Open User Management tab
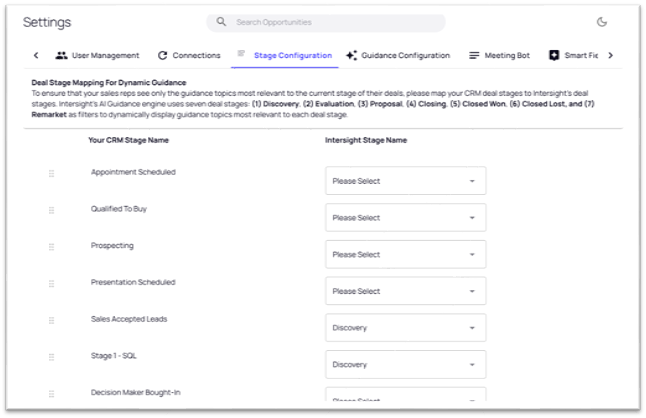 tap(98, 55)
